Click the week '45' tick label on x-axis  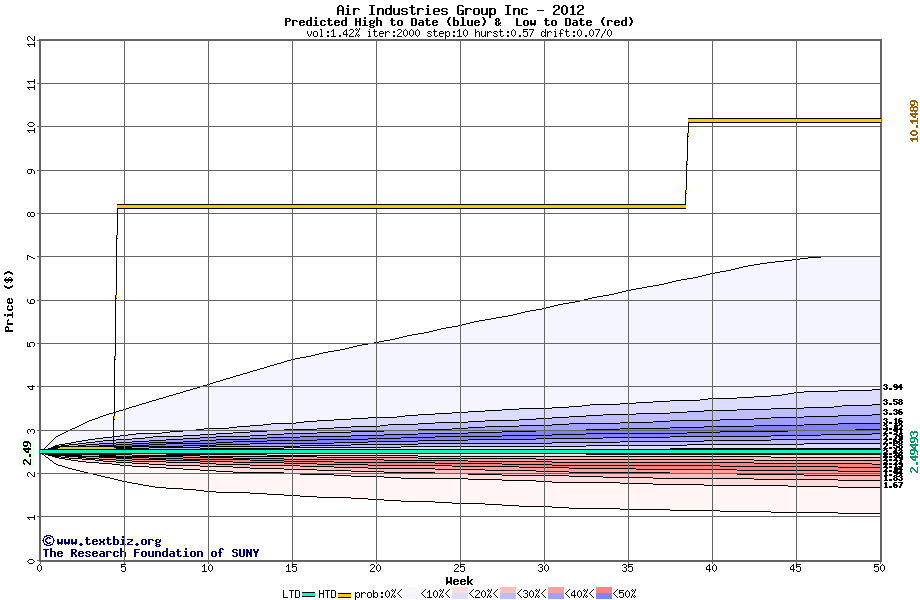[796, 568]
